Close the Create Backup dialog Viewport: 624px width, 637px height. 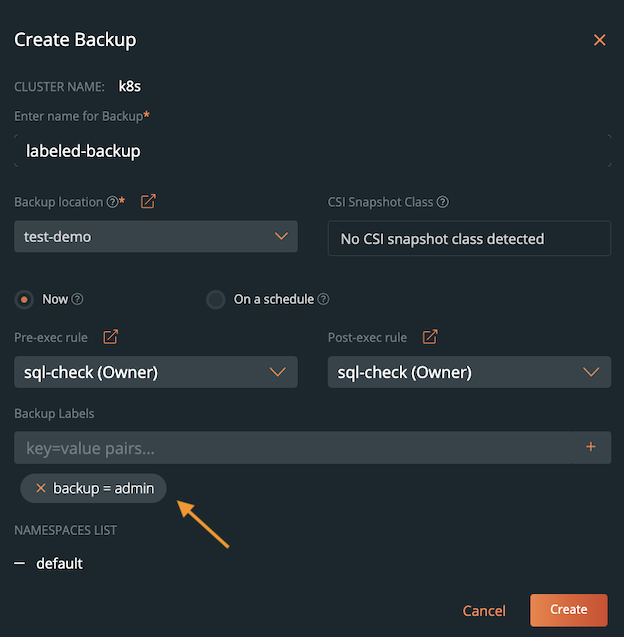[x=599, y=40]
